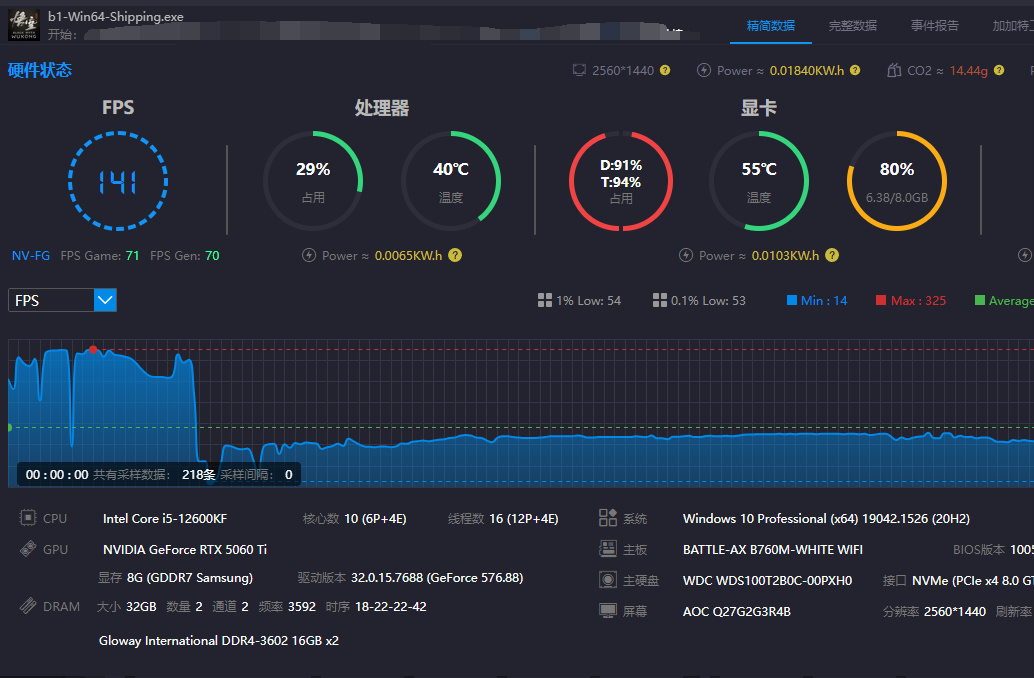Click the DRAM memory stick icon
Image resolution: width=1034 pixels, height=678 pixels.
pyautogui.click(x=28, y=606)
